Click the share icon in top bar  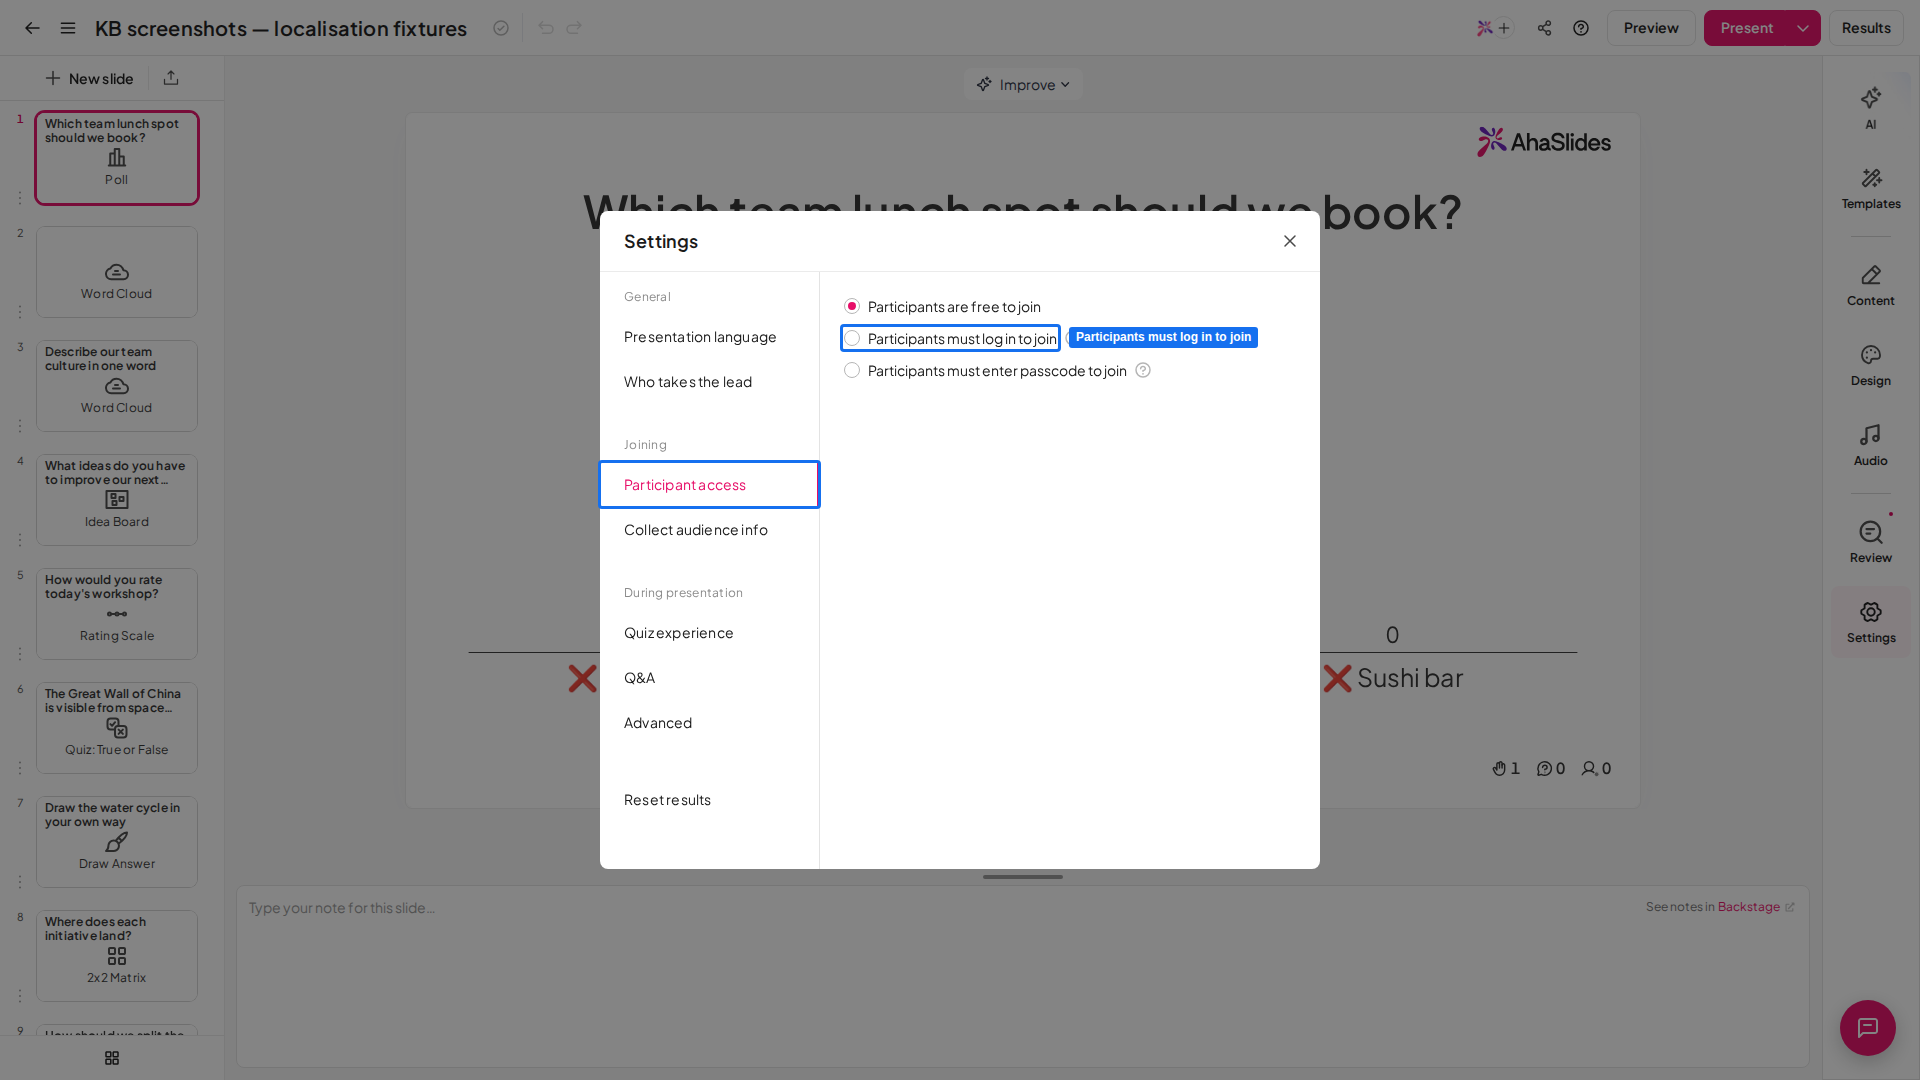(x=1545, y=28)
